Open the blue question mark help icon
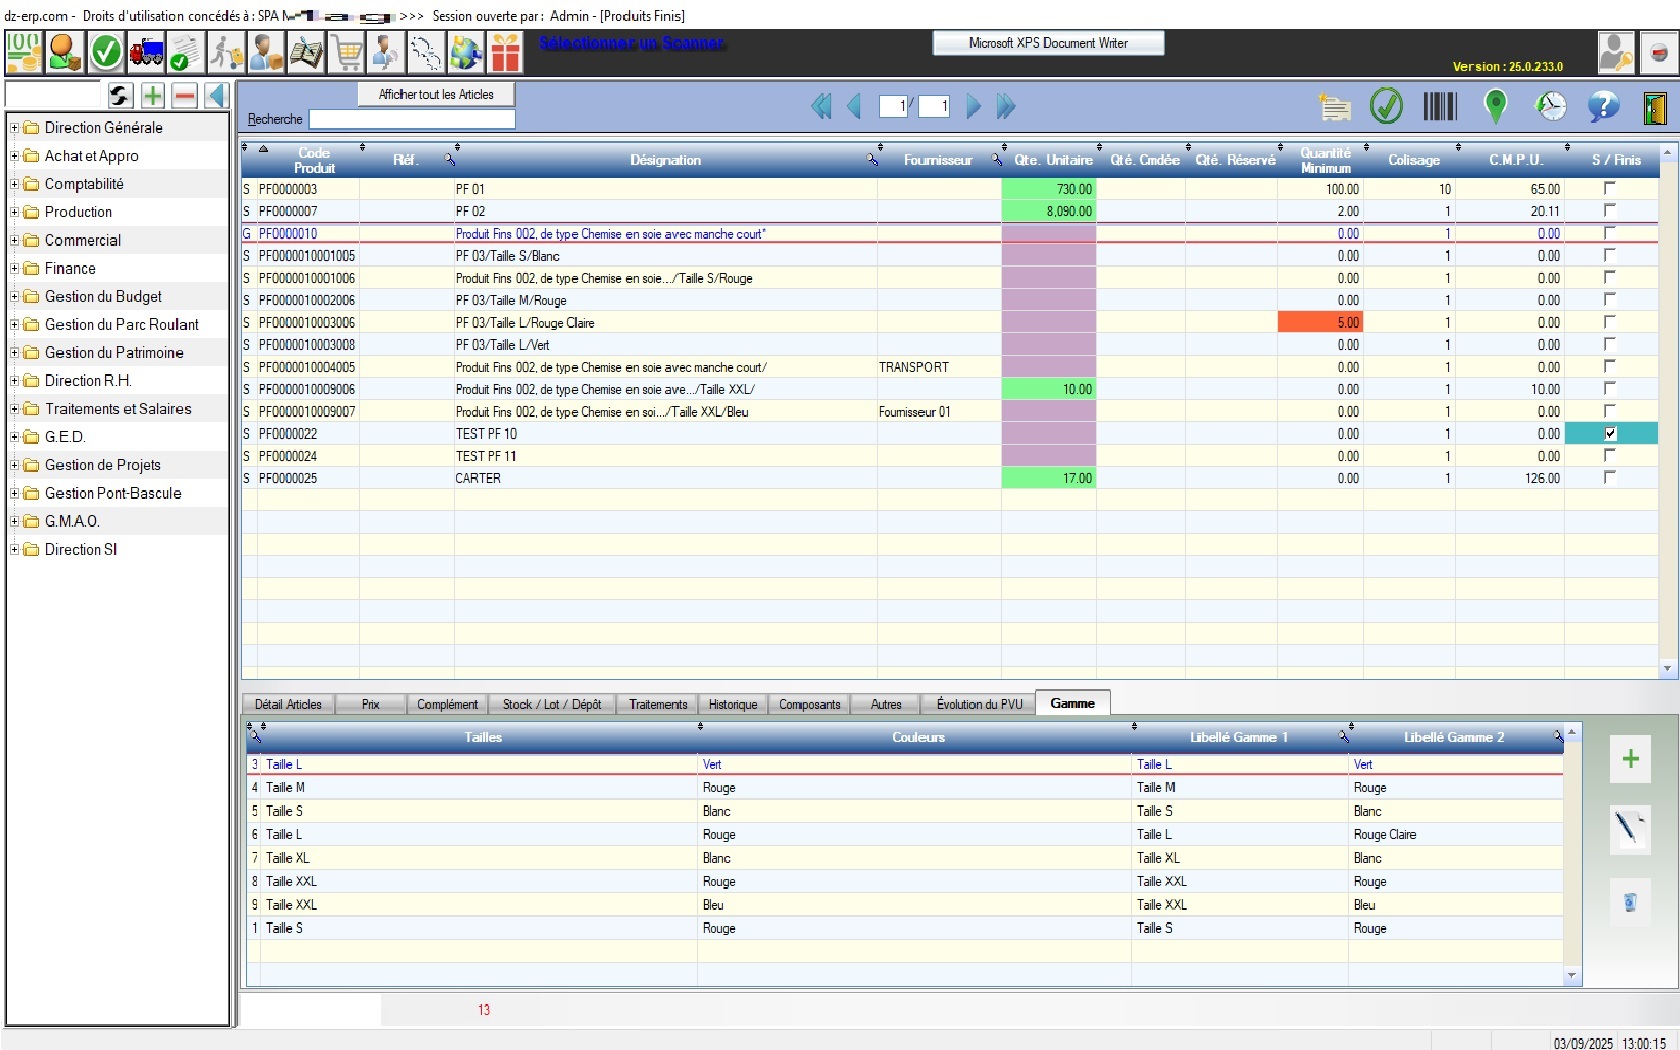Viewport: 1680px width, 1050px height. [x=1602, y=106]
